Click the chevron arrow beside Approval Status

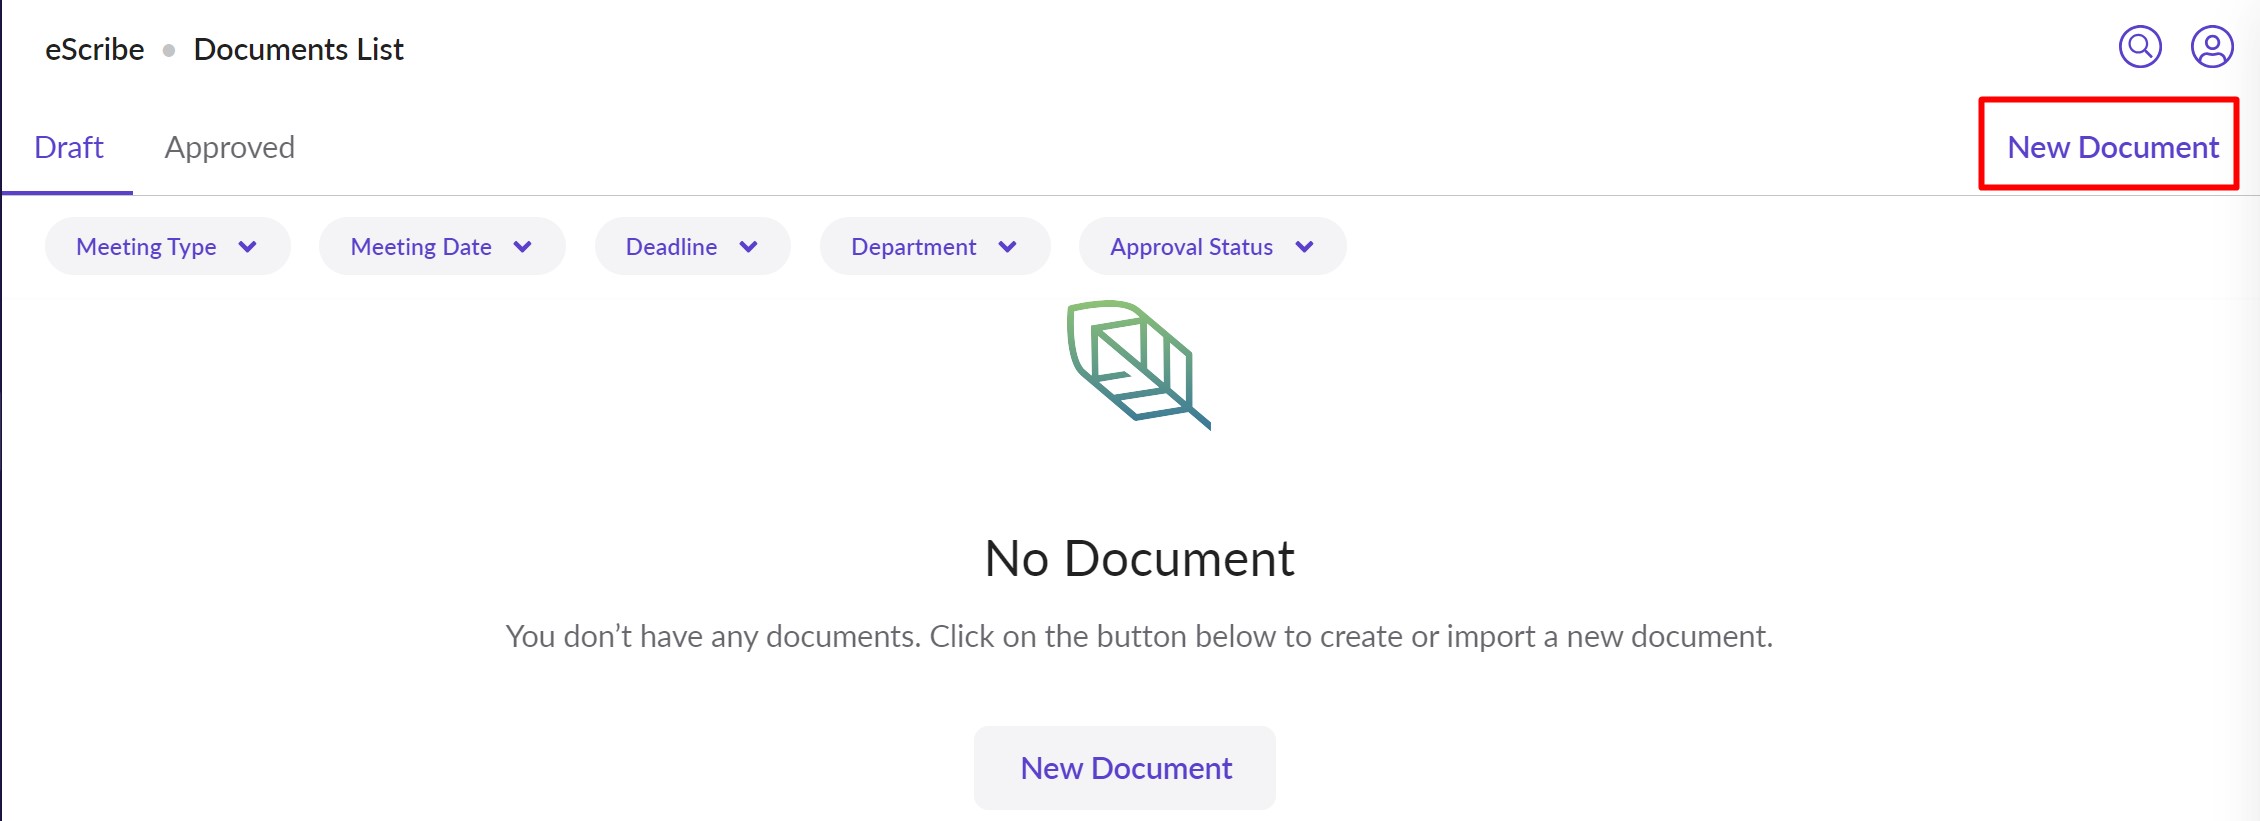click(x=1305, y=247)
